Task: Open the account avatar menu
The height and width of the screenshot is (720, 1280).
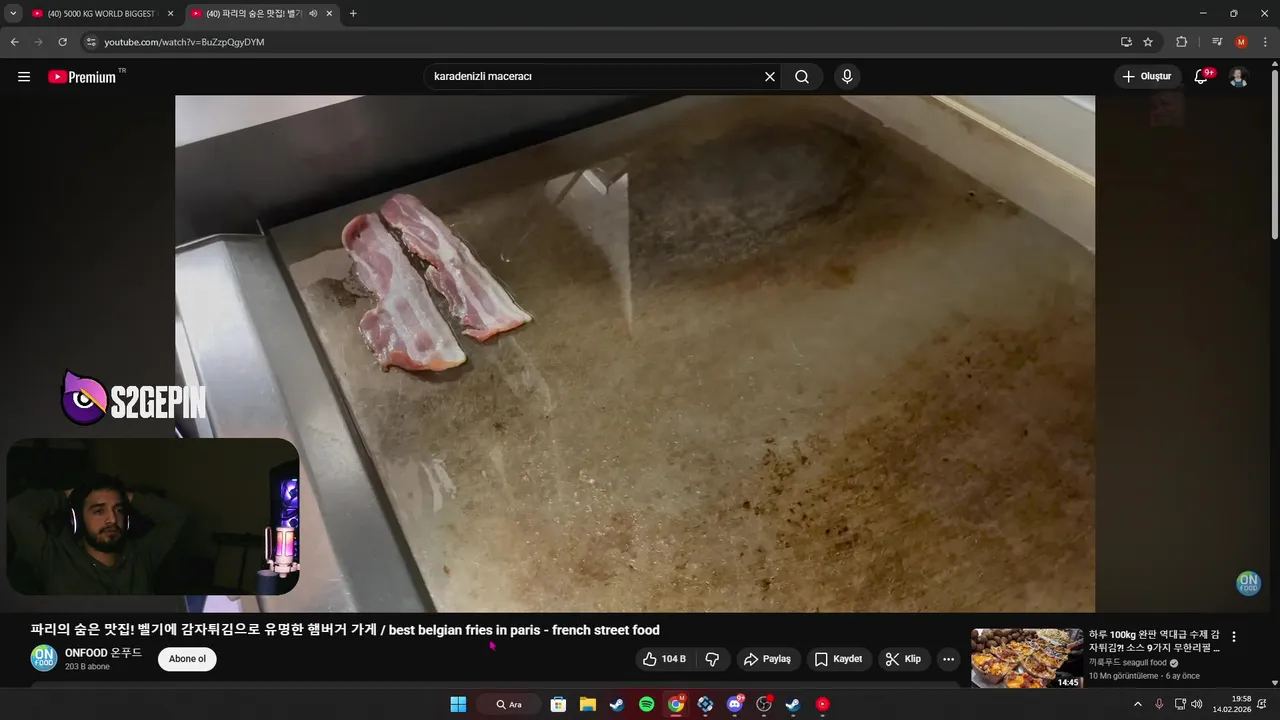Action: click(x=1238, y=77)
